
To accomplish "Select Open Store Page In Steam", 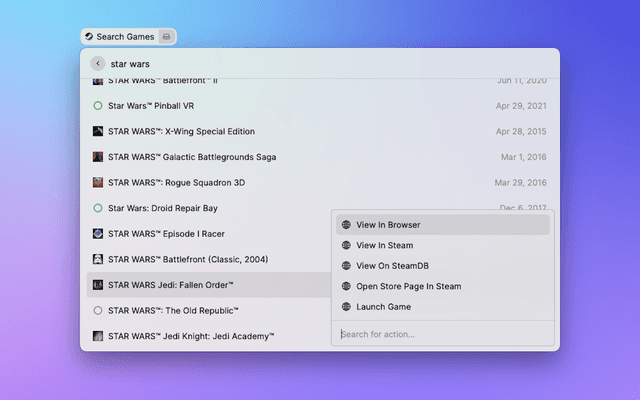I will tap(408, 286).
